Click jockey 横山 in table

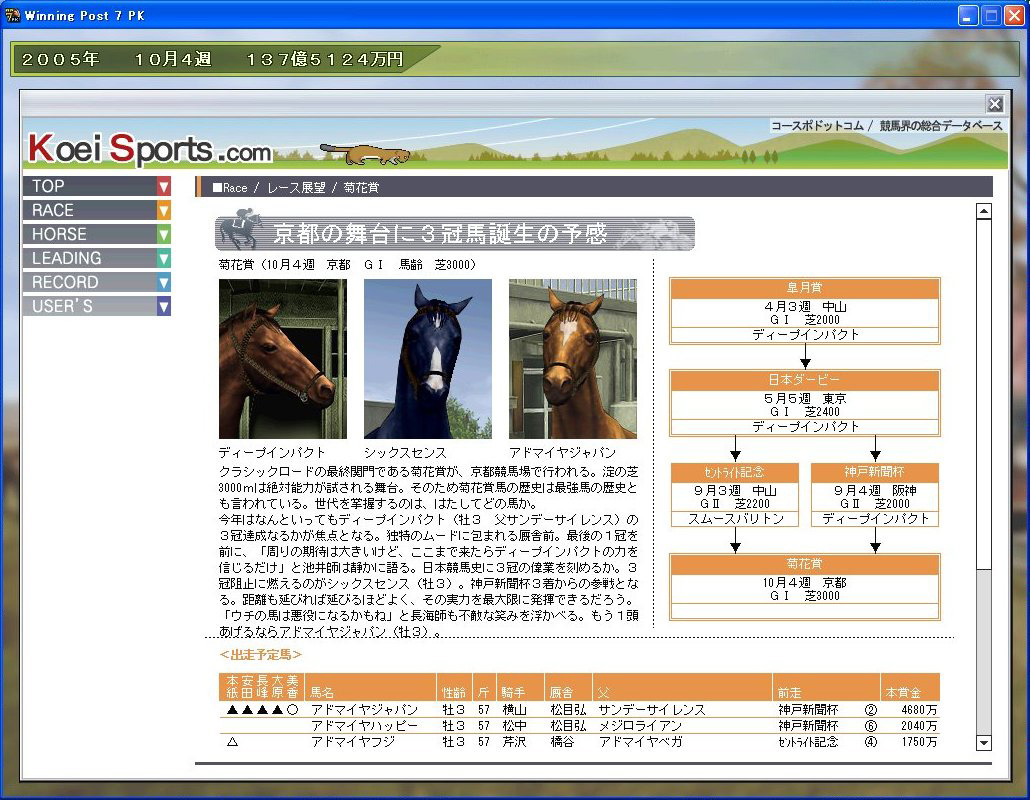514,710
